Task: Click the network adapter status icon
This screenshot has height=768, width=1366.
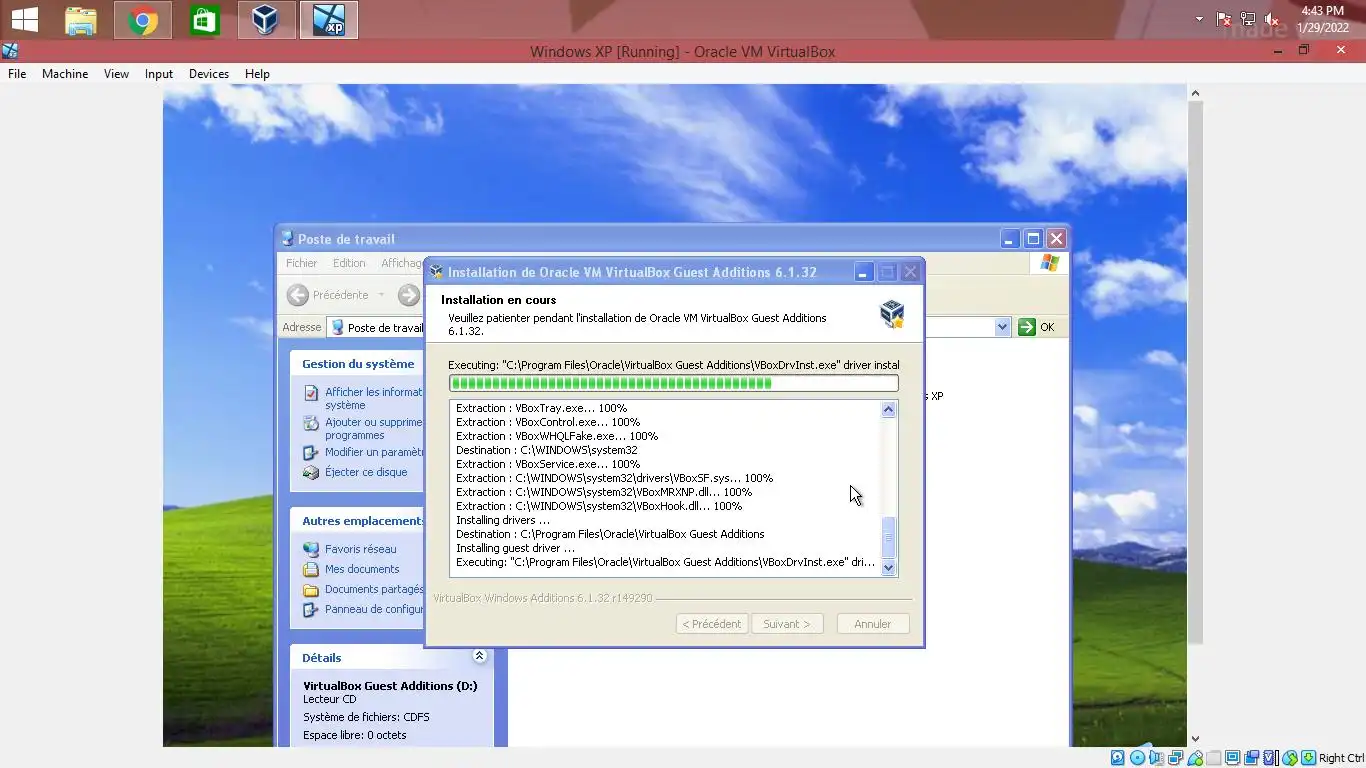Action: (x=1176, y=758)
